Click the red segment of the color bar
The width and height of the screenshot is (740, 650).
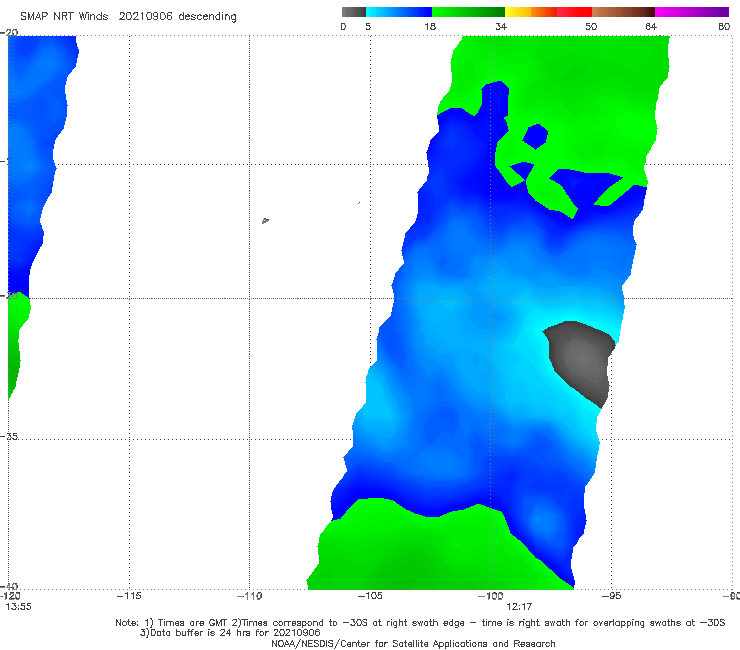[x=574, y=12]
